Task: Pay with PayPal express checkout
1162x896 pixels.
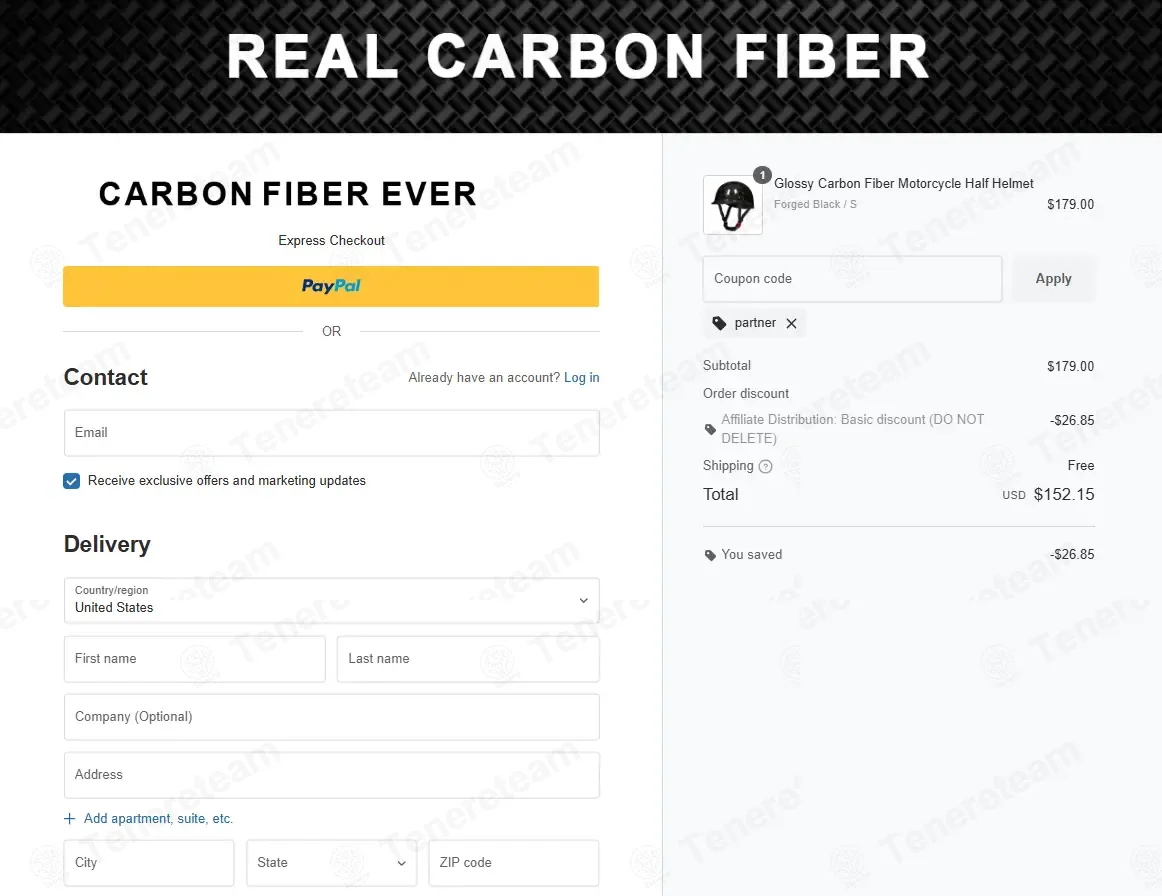Action: (x=331, y=286)
